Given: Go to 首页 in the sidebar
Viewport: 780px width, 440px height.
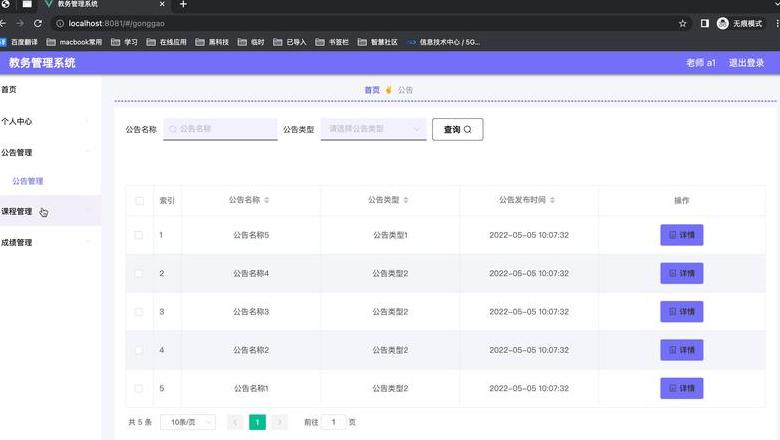Looking at the screenshot, I should pos(50,89).
